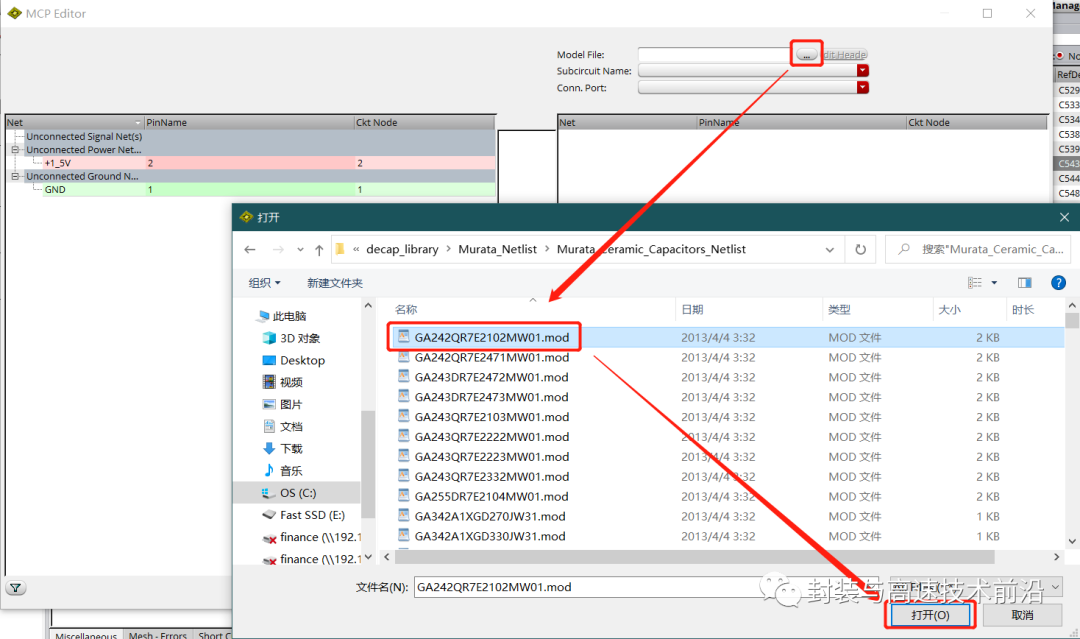Select OS (C:) drive

[298, 492]
